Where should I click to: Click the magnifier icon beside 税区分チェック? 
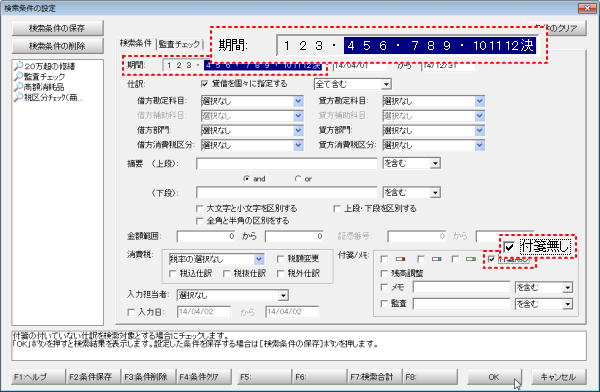pyautogui.click(x=18, y=97)
